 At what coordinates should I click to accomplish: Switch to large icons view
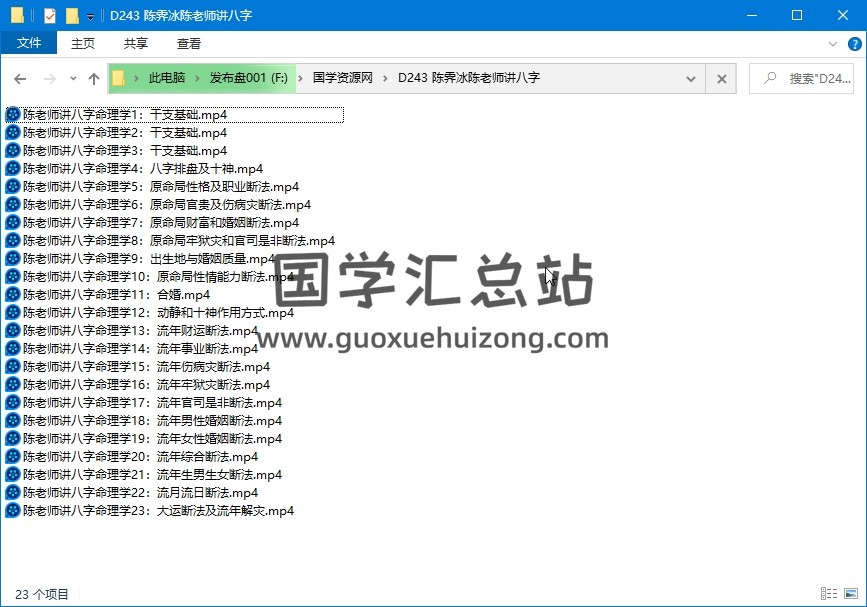tap(852, 594)
